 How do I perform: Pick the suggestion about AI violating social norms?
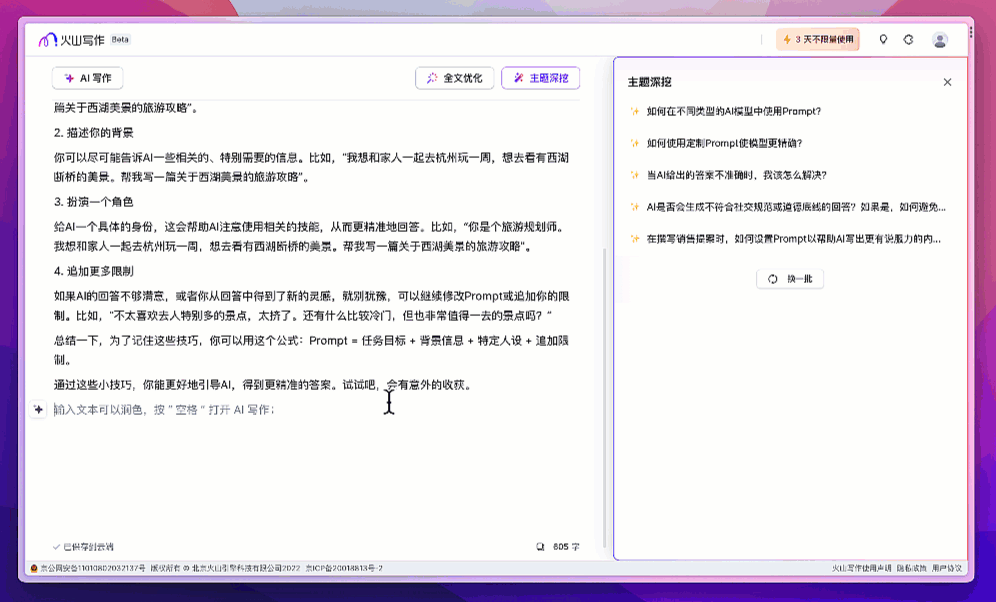795,207
